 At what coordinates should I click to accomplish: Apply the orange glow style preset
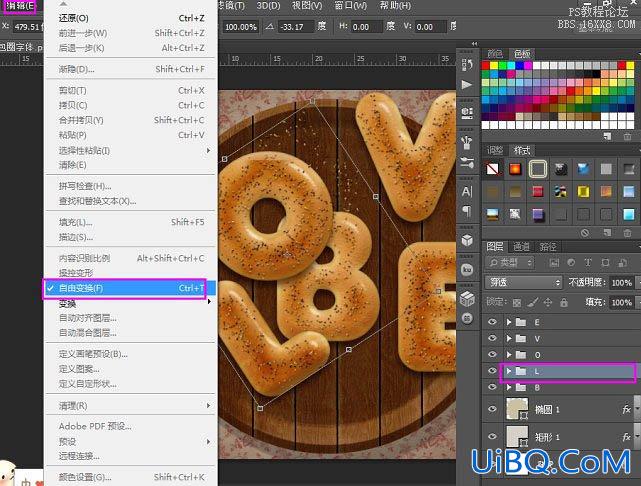click(515, 168)
